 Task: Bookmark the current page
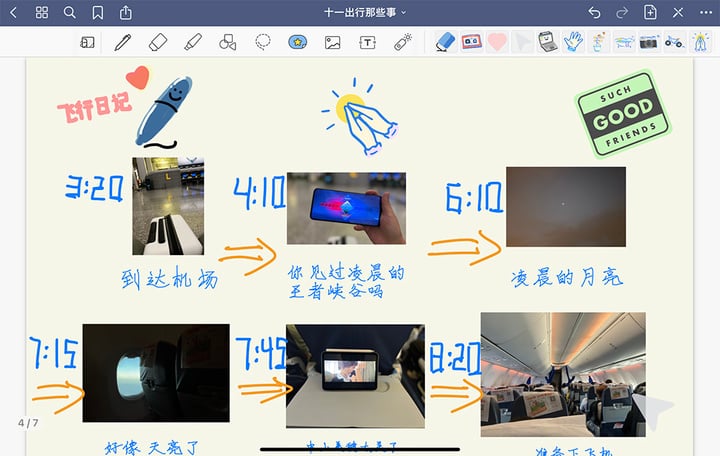point(97,13)
